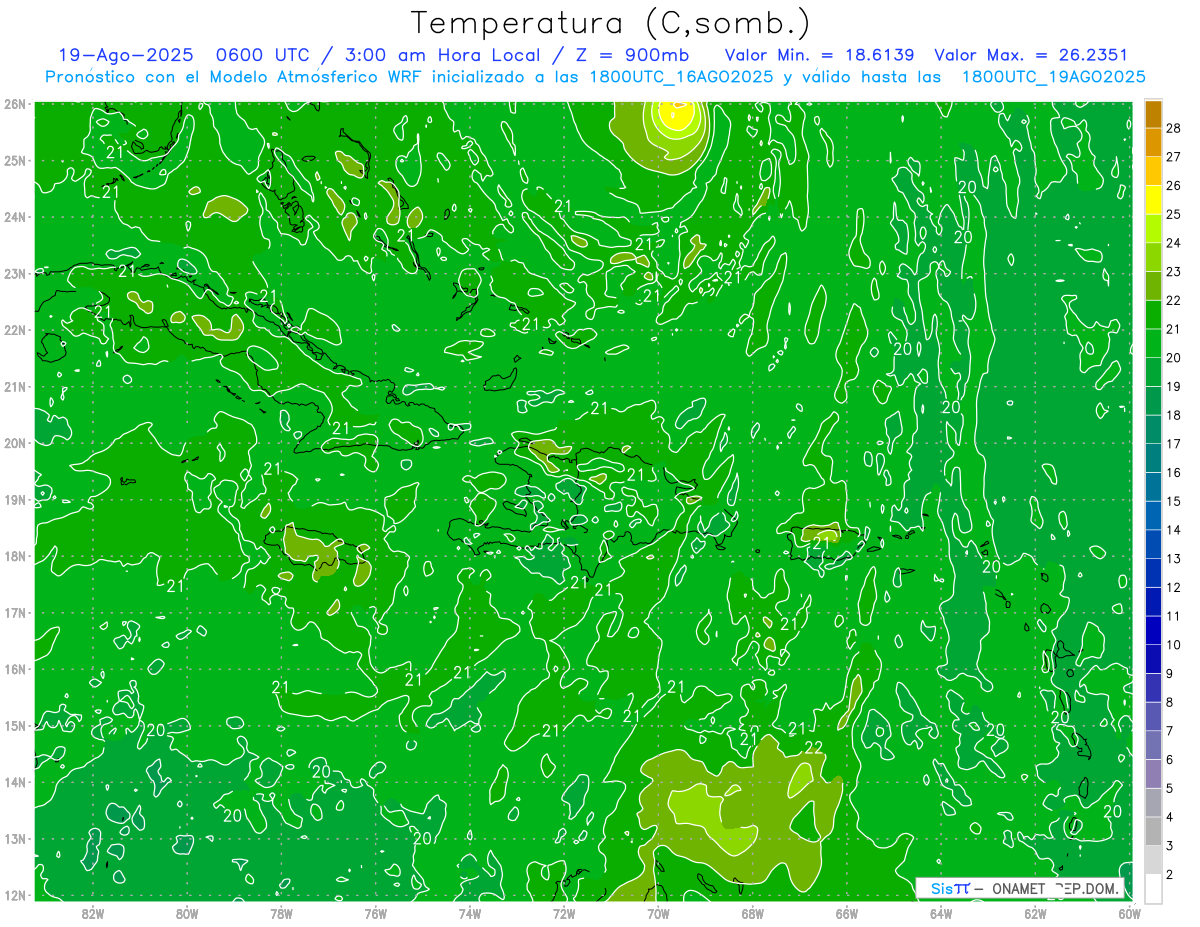Click the purple legend swatch between 5 and 6
This screenshot has height=927, width=1200.
point(1153,773)
